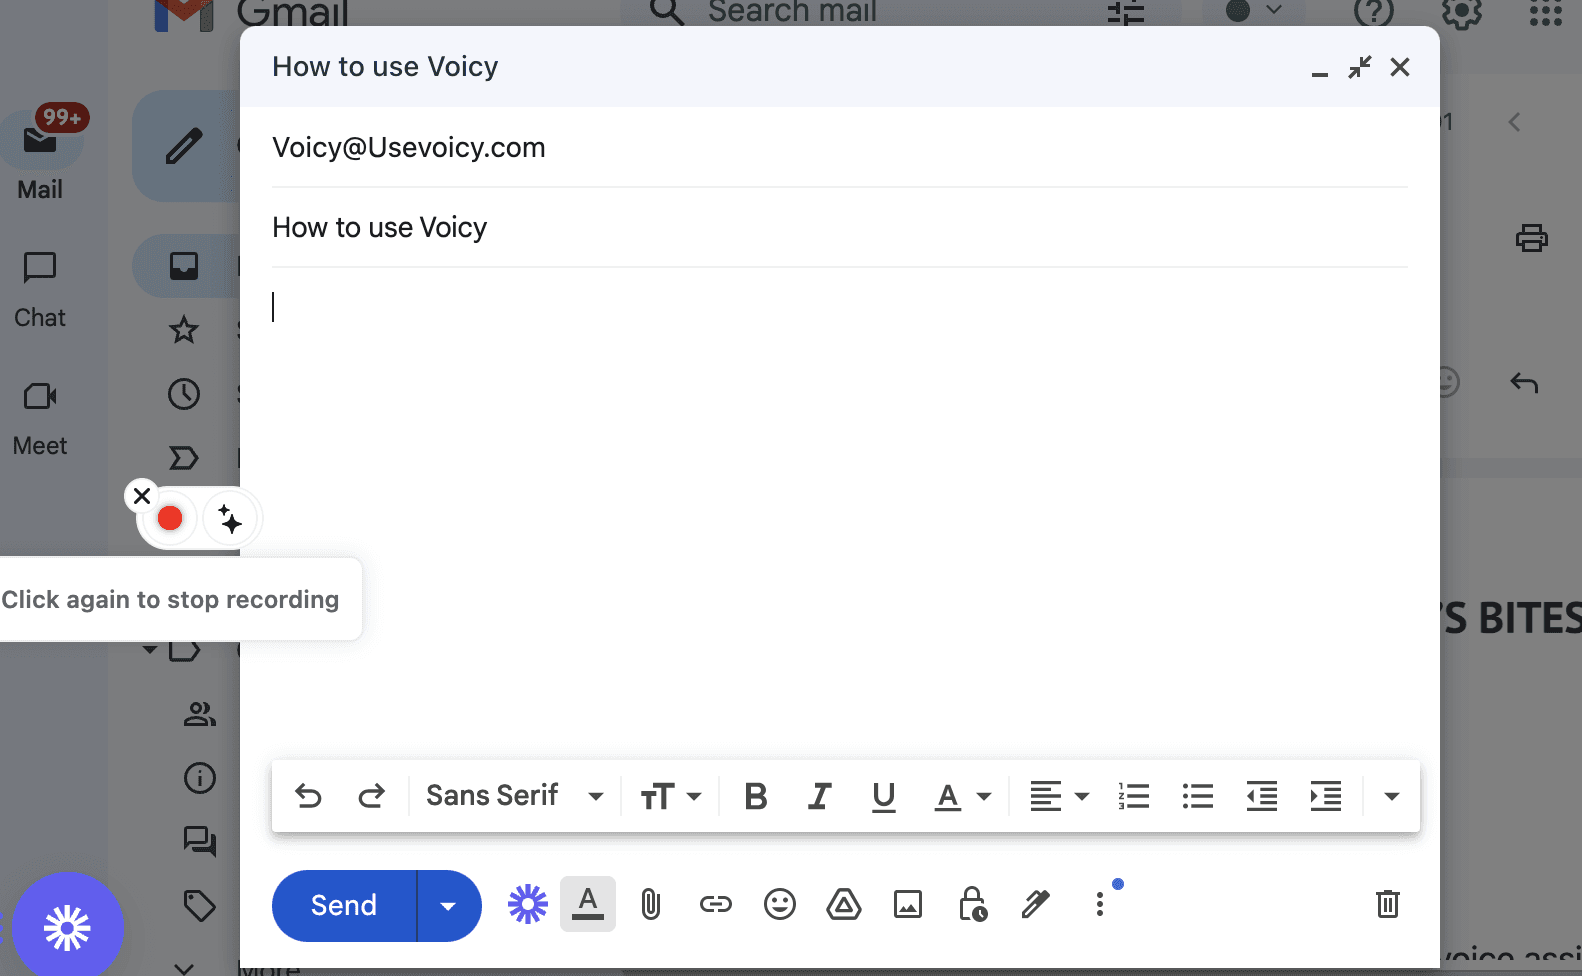Open the Snoozed clock folder icon
1582x976 pixels.
click(184, 394)
